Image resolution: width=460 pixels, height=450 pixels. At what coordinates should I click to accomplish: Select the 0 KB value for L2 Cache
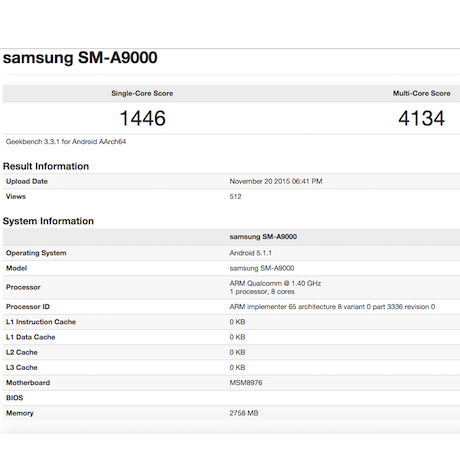click(237, 352)
